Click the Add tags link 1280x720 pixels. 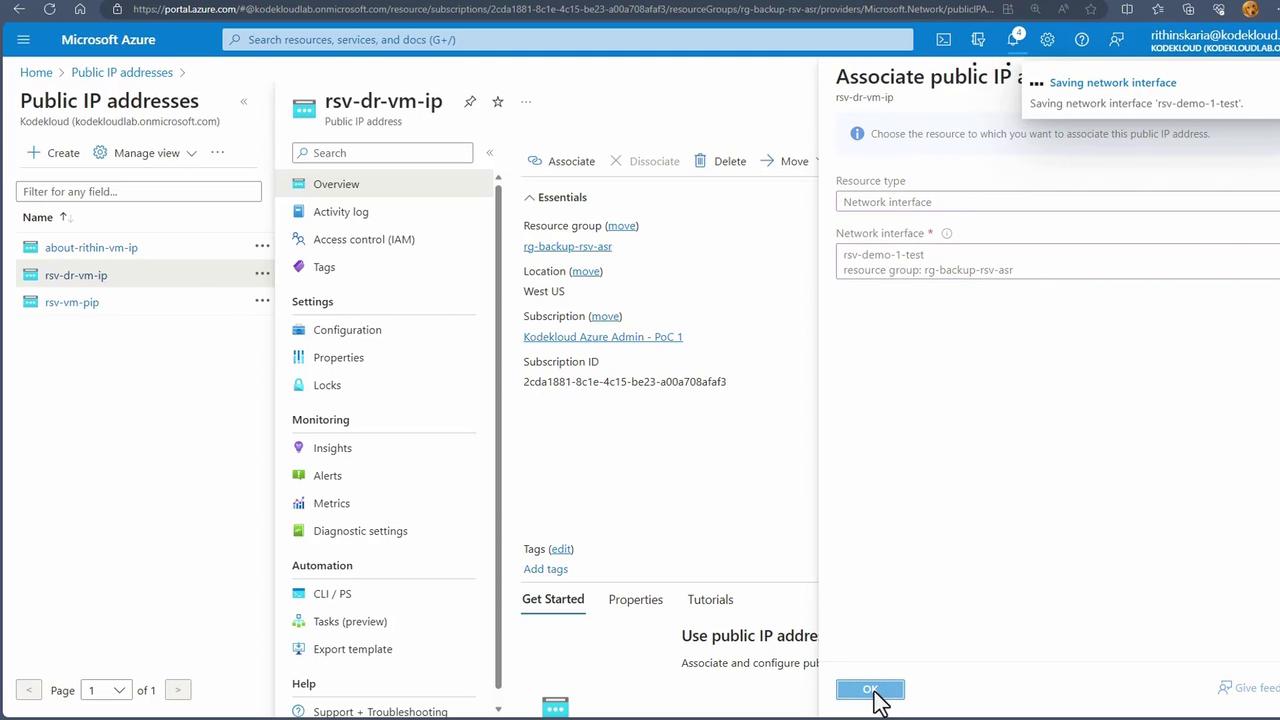(545, 569)
